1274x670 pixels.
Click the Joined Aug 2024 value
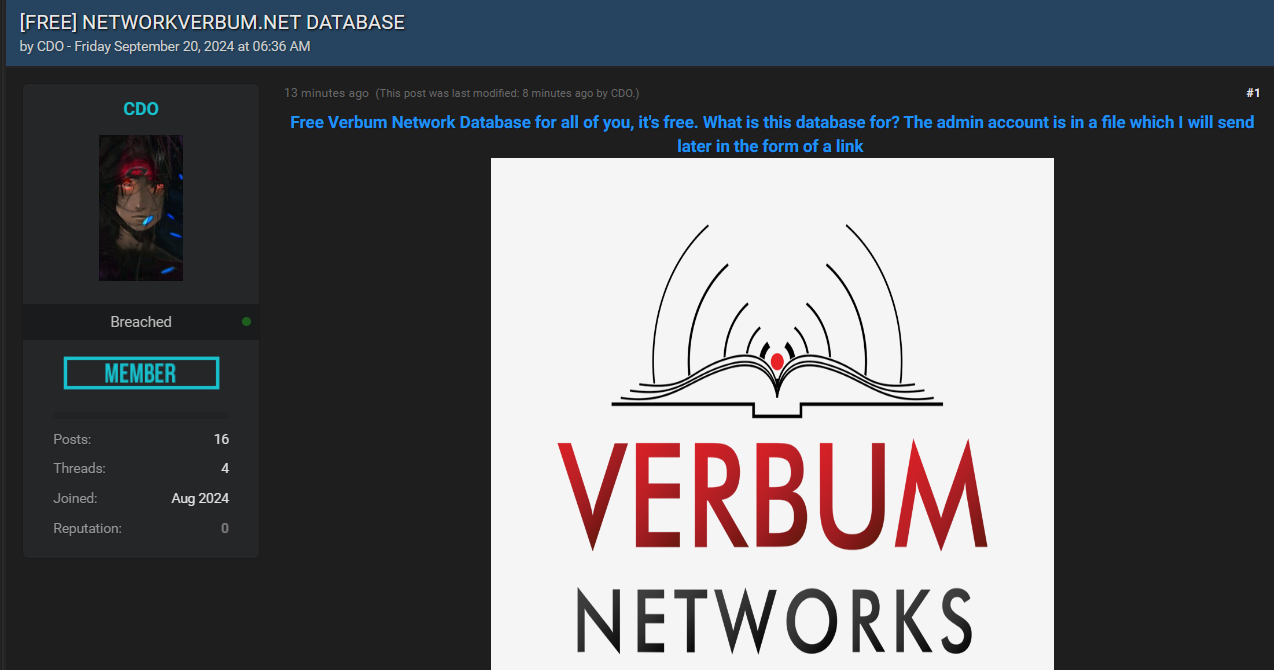(x=200, y=498)
